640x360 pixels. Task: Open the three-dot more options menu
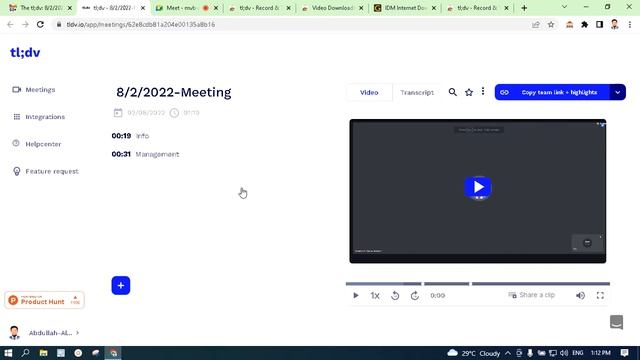(483, 91)
